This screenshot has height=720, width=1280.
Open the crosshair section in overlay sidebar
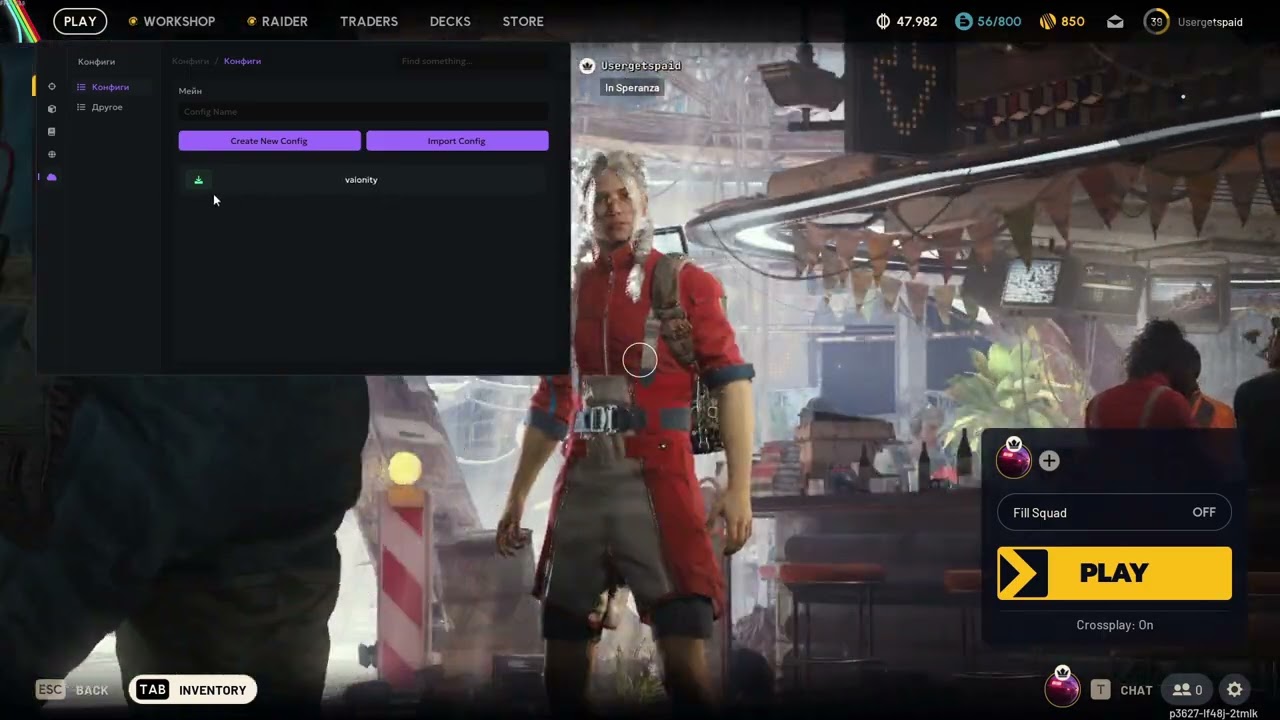[52, 86]
